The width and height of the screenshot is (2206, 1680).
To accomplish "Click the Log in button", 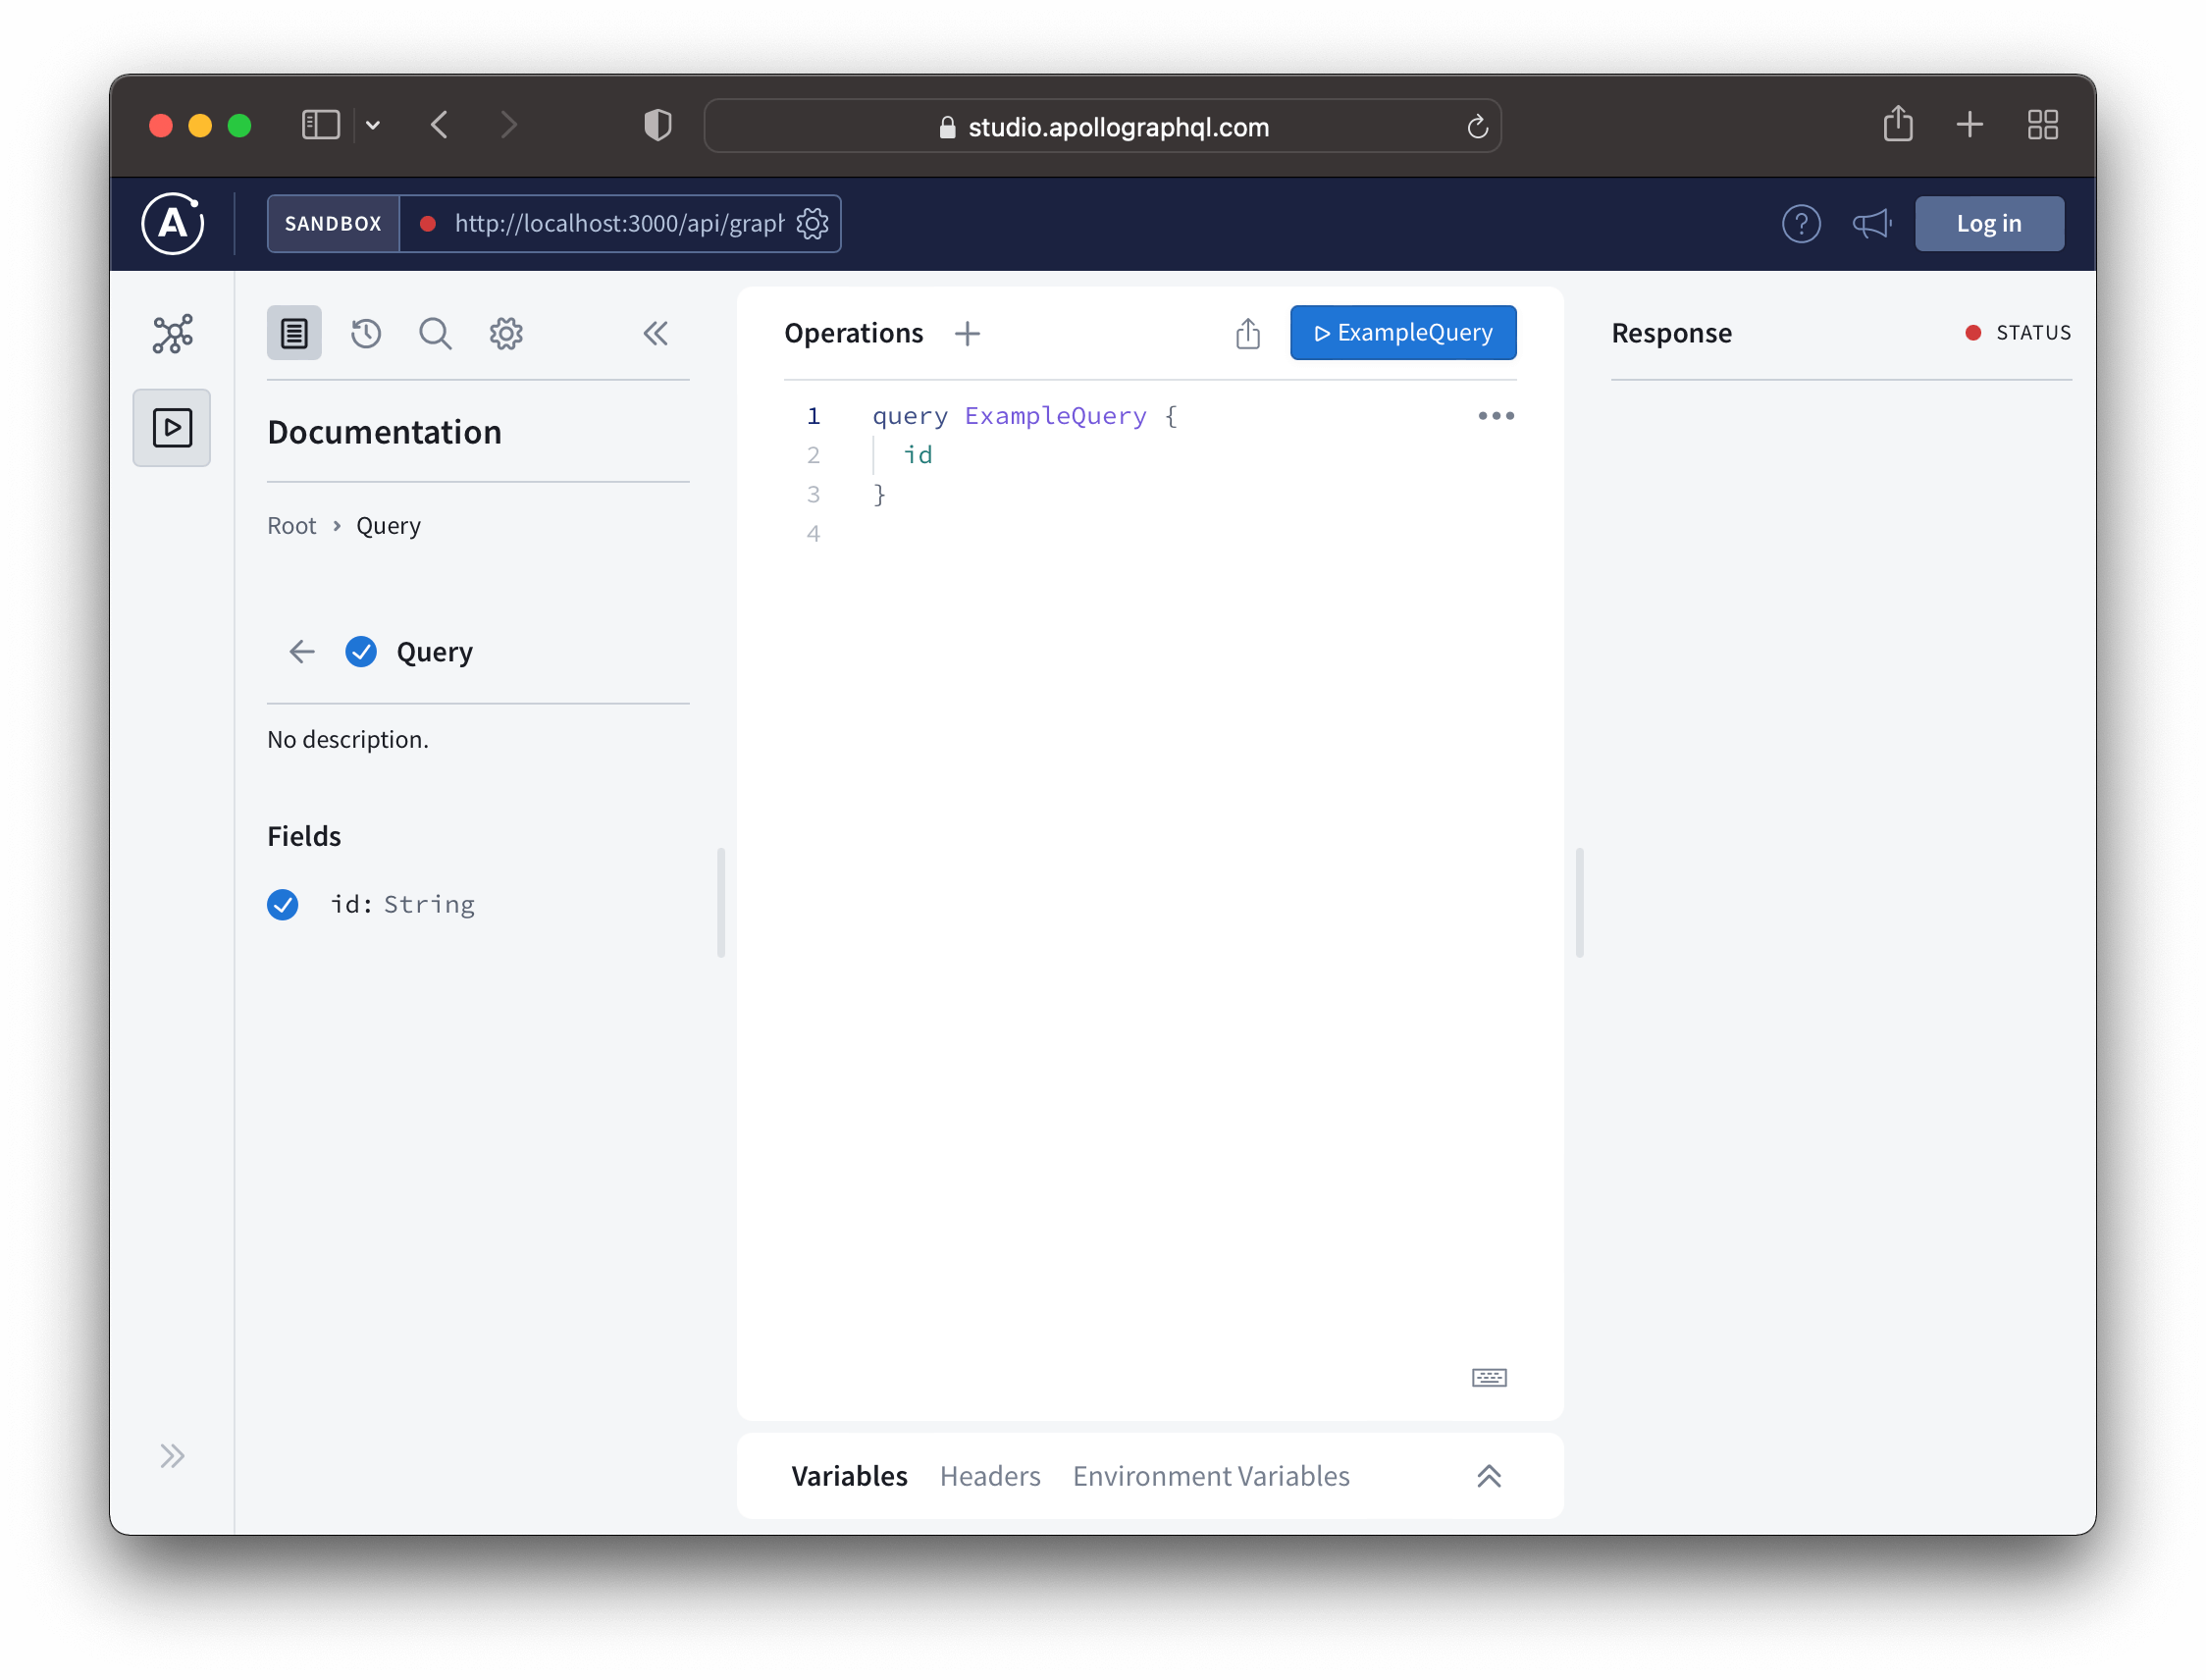I will [x=1988, y=224].
